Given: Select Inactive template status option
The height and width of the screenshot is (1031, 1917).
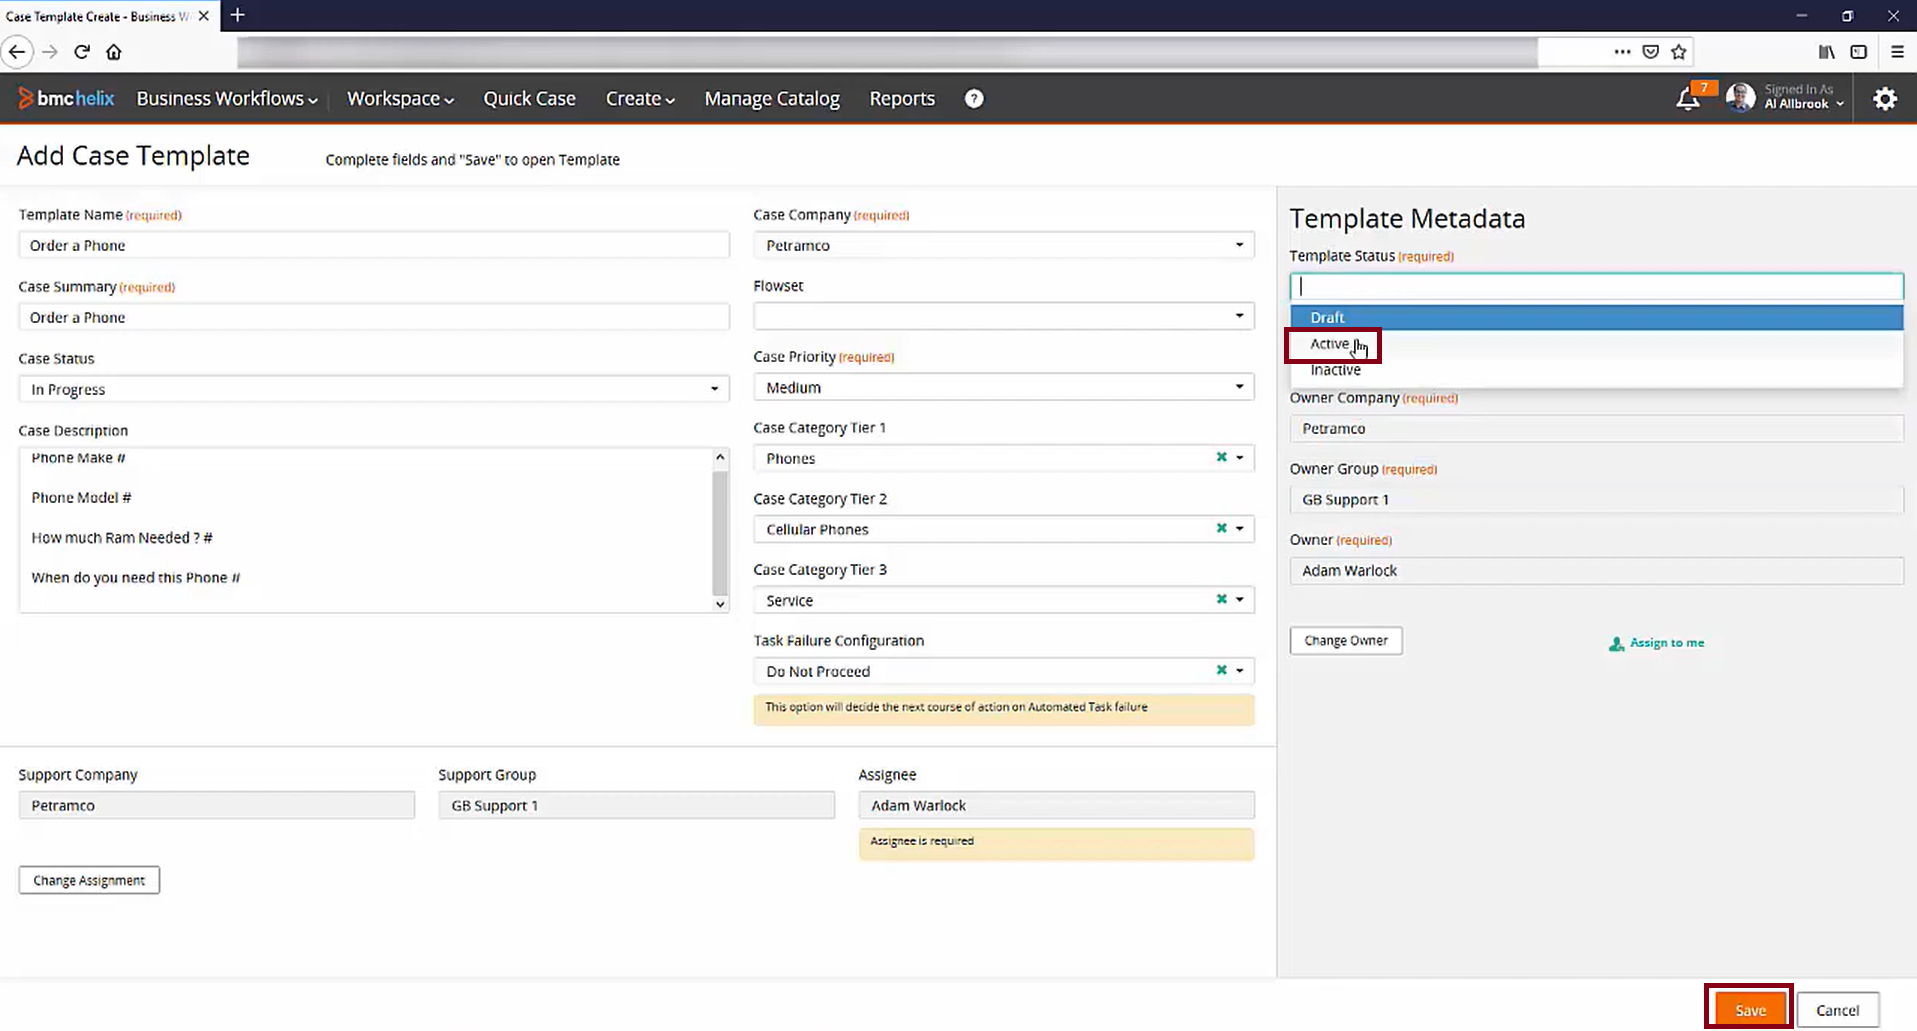Looking at the screenshot, I should (x=1596, y=370).
